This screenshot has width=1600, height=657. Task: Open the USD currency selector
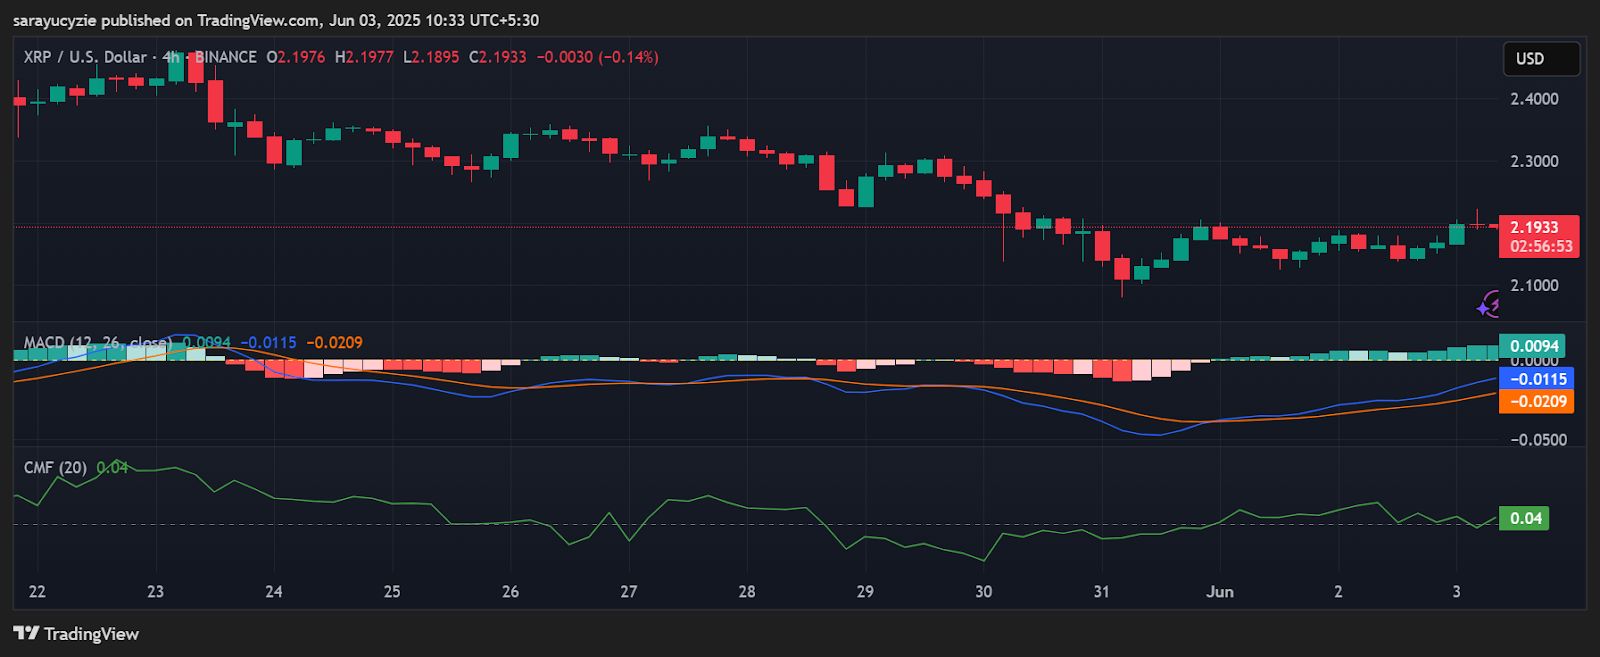pos(1541,59)
